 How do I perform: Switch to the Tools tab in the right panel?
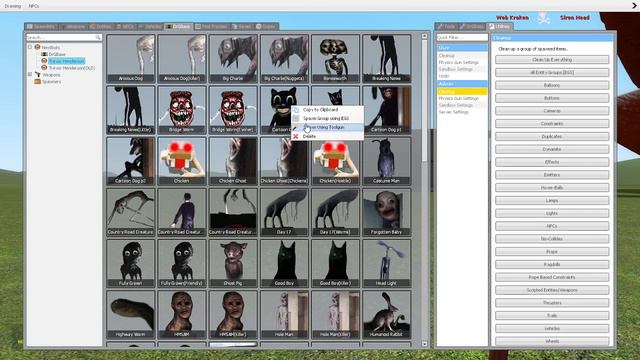[446, 27]
